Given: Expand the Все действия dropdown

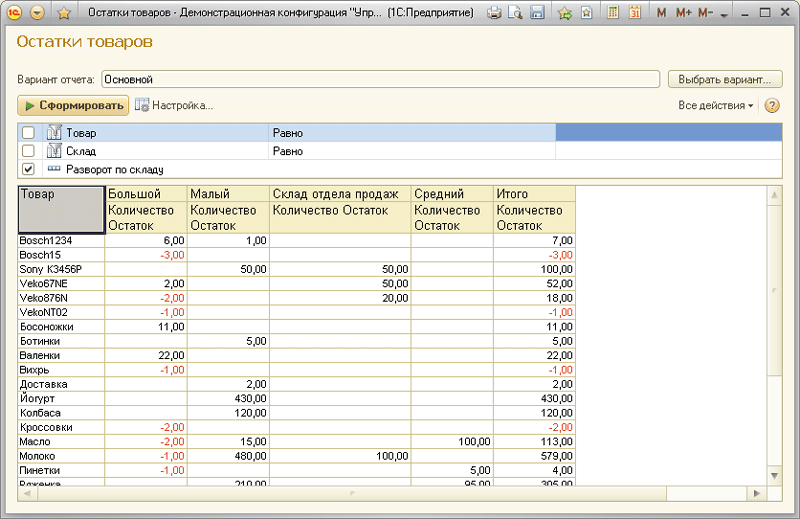Looking at the screenshot, I should 716,105.
